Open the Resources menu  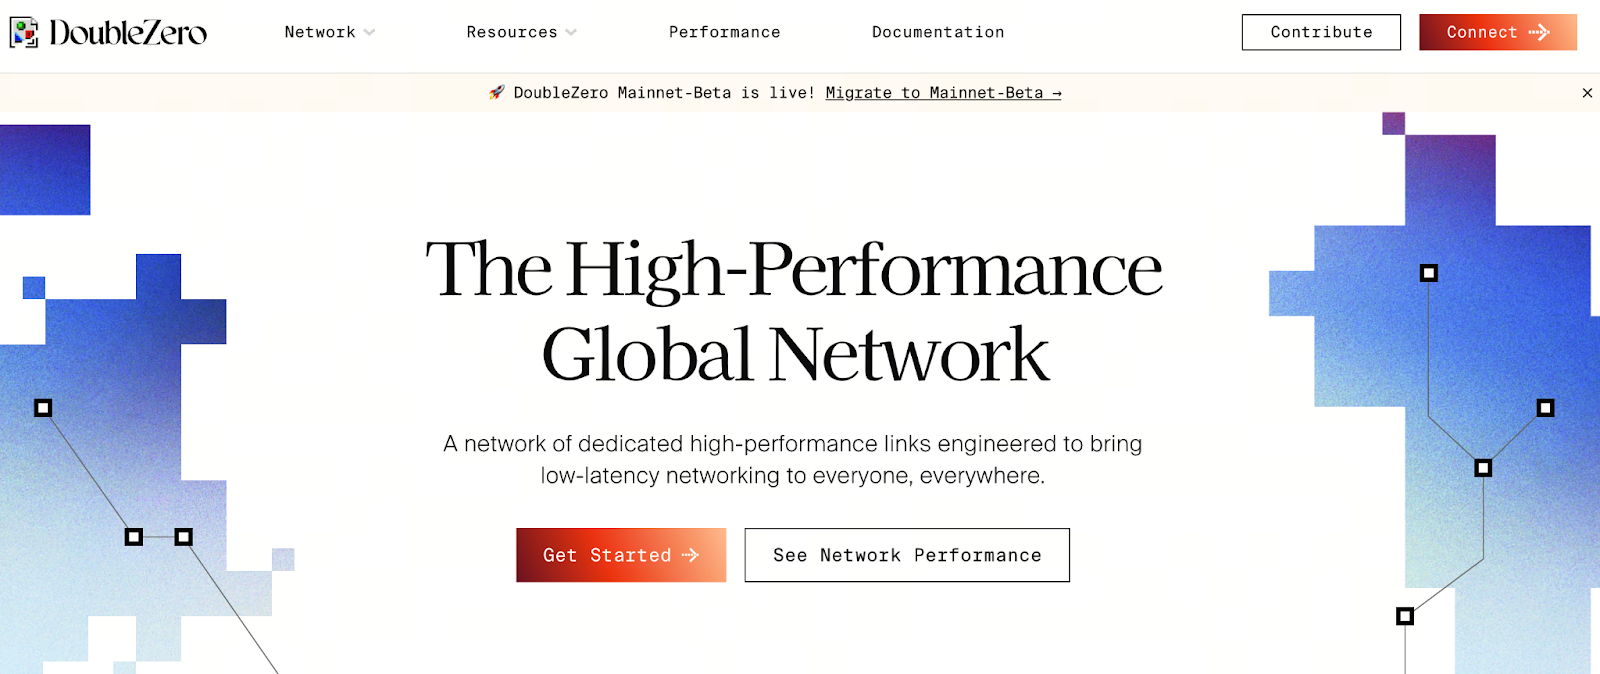click(x=512, y=32)
